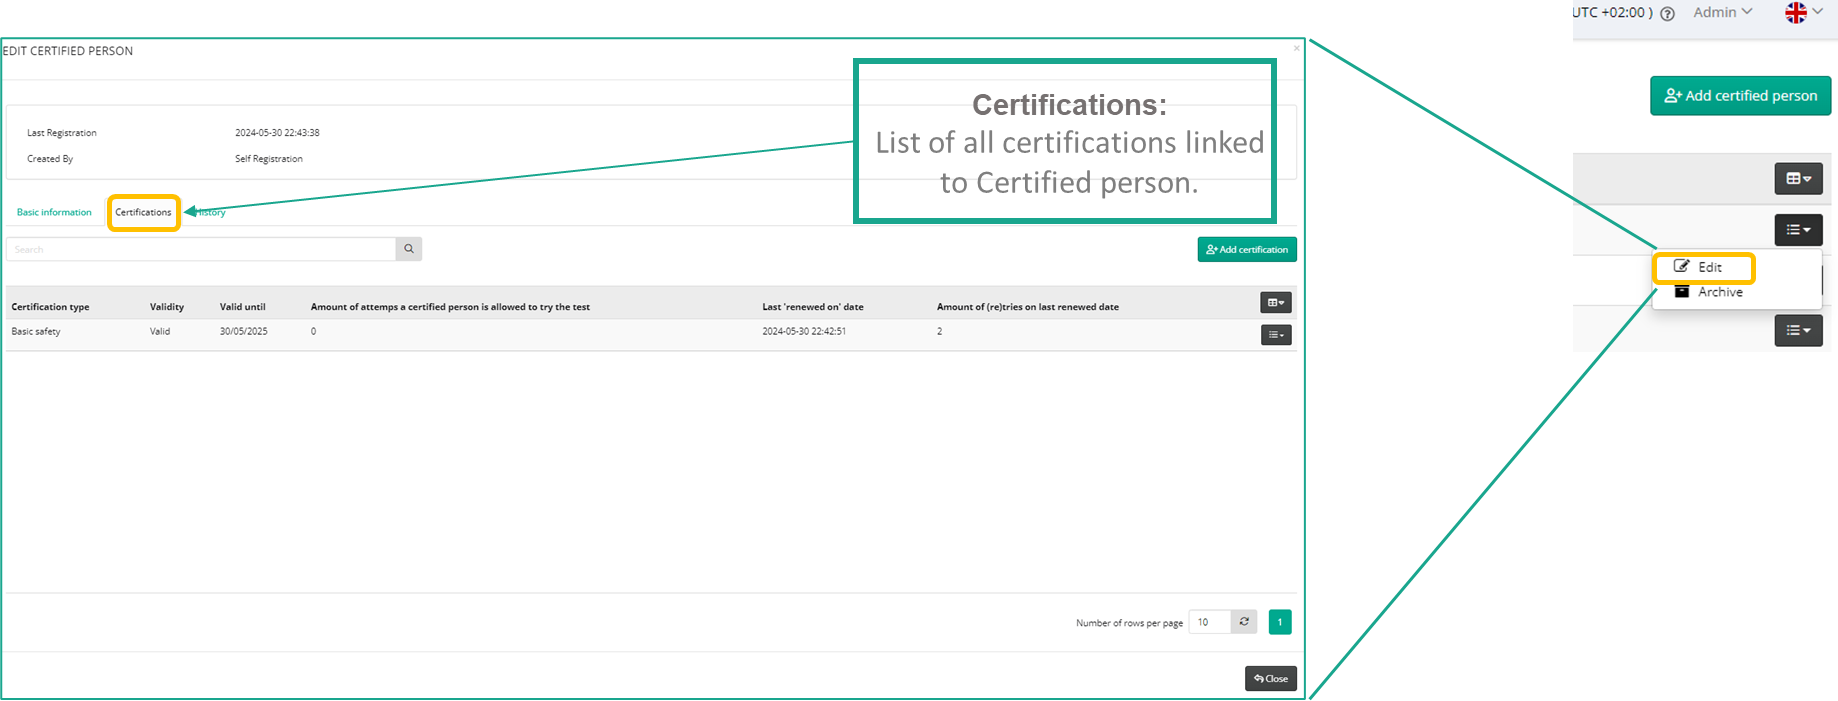Open the History tab

[x=212, y=212]
